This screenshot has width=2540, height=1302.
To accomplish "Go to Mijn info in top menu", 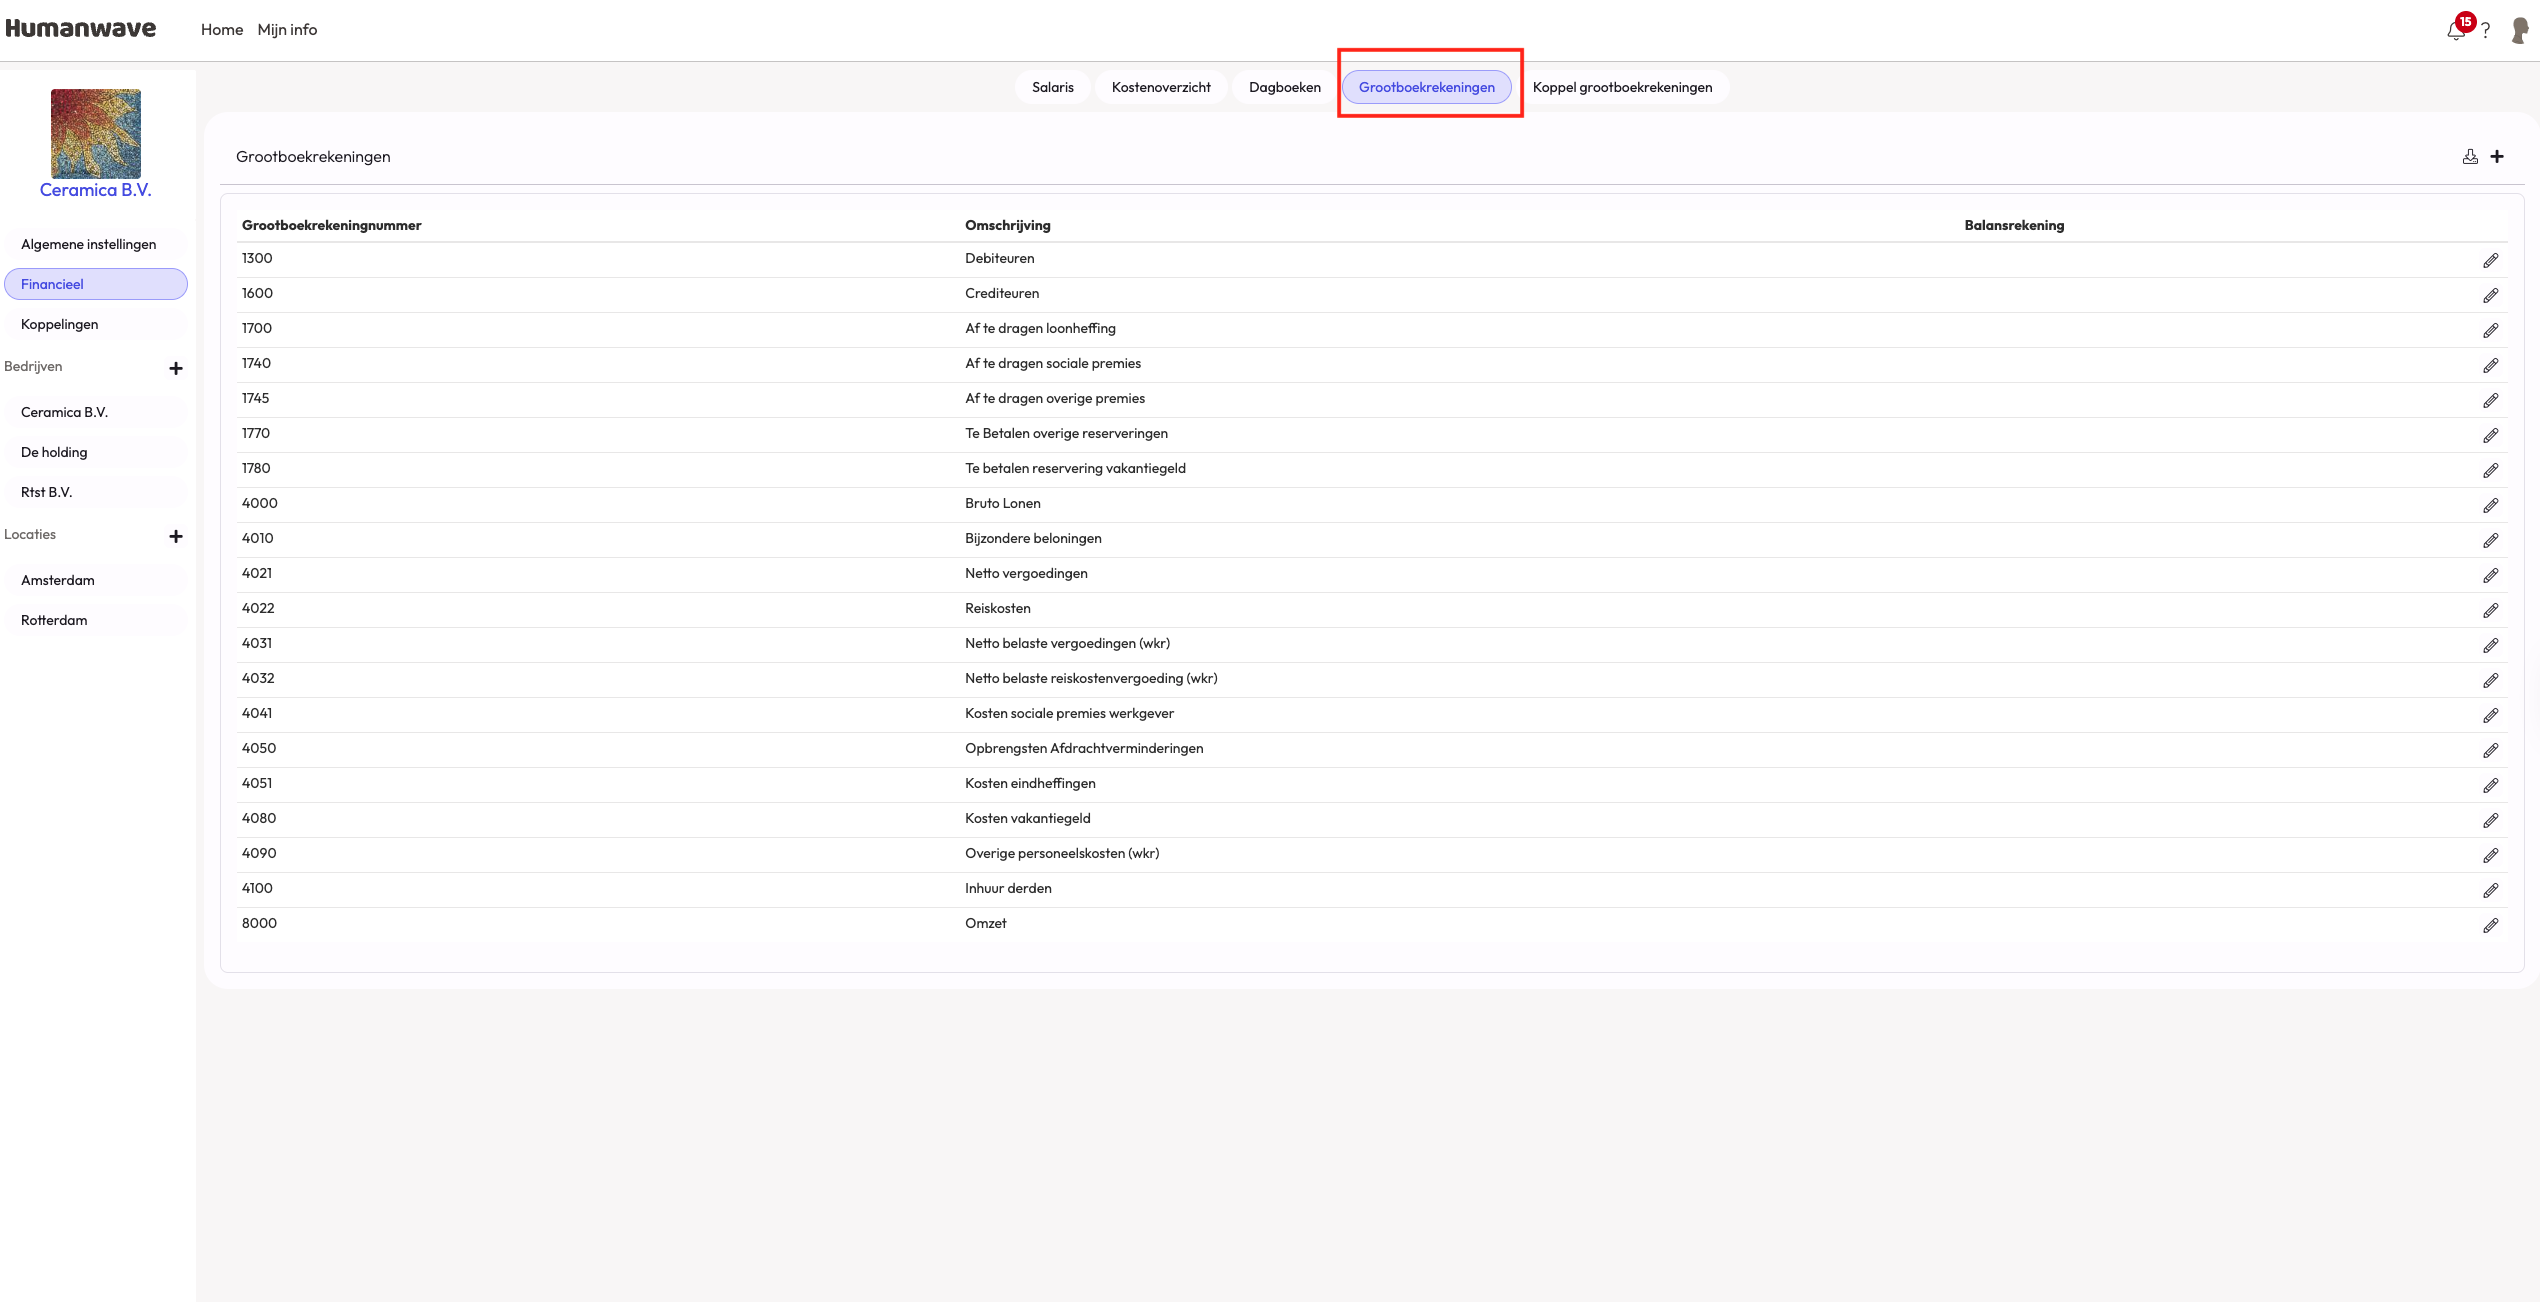I will click(x=287, y=30).
